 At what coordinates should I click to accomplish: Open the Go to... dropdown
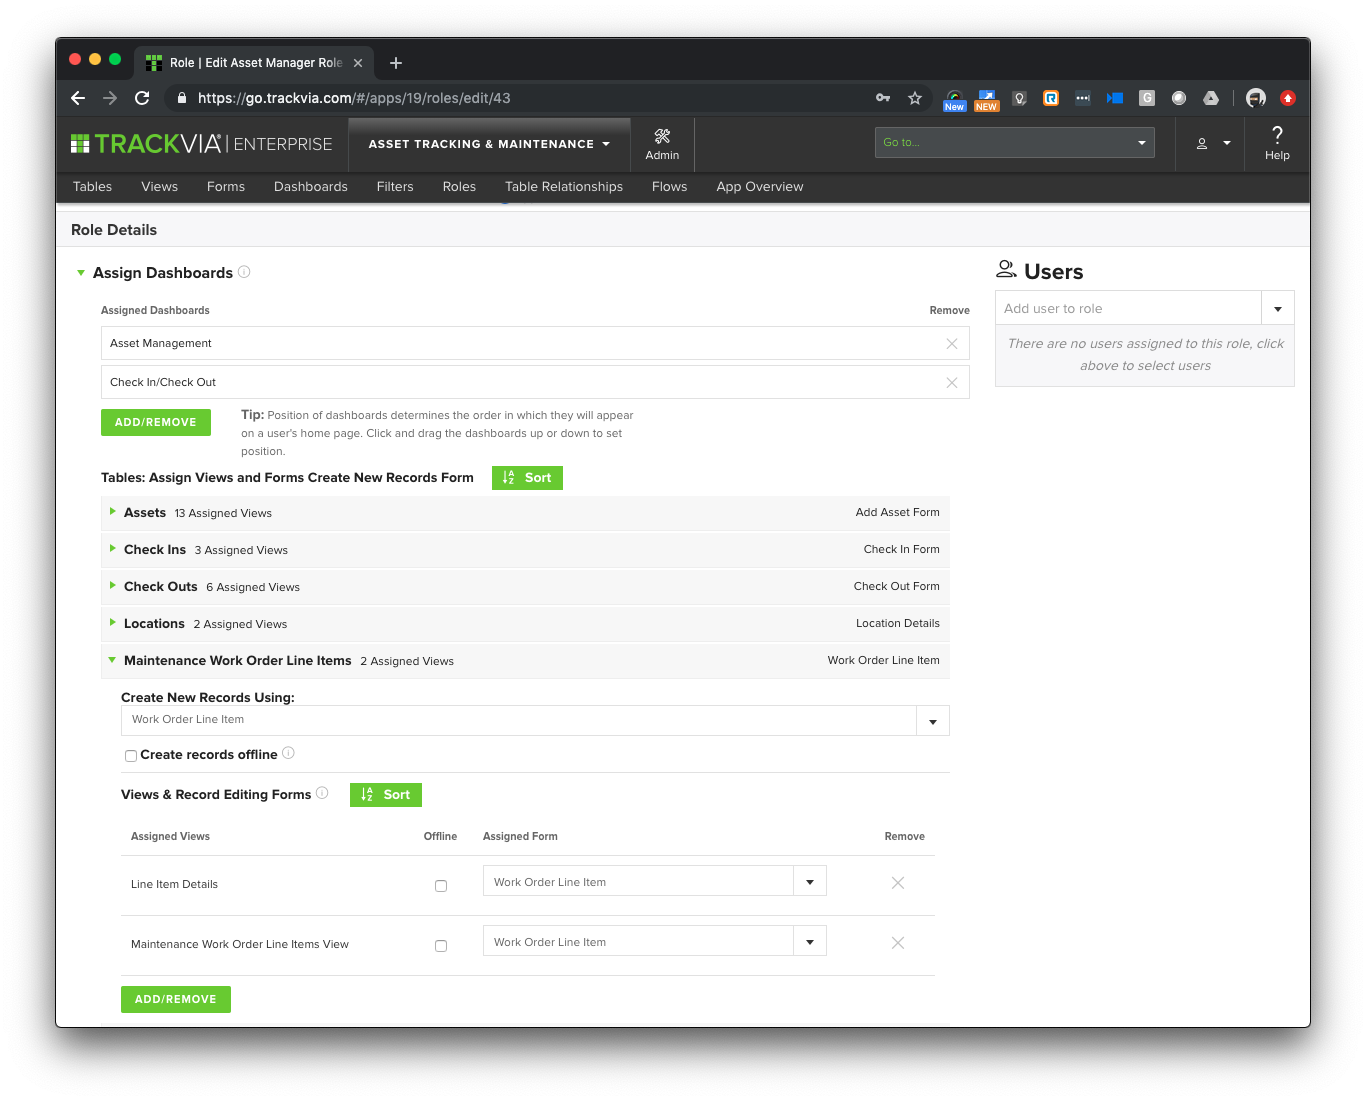[1015, 142]
